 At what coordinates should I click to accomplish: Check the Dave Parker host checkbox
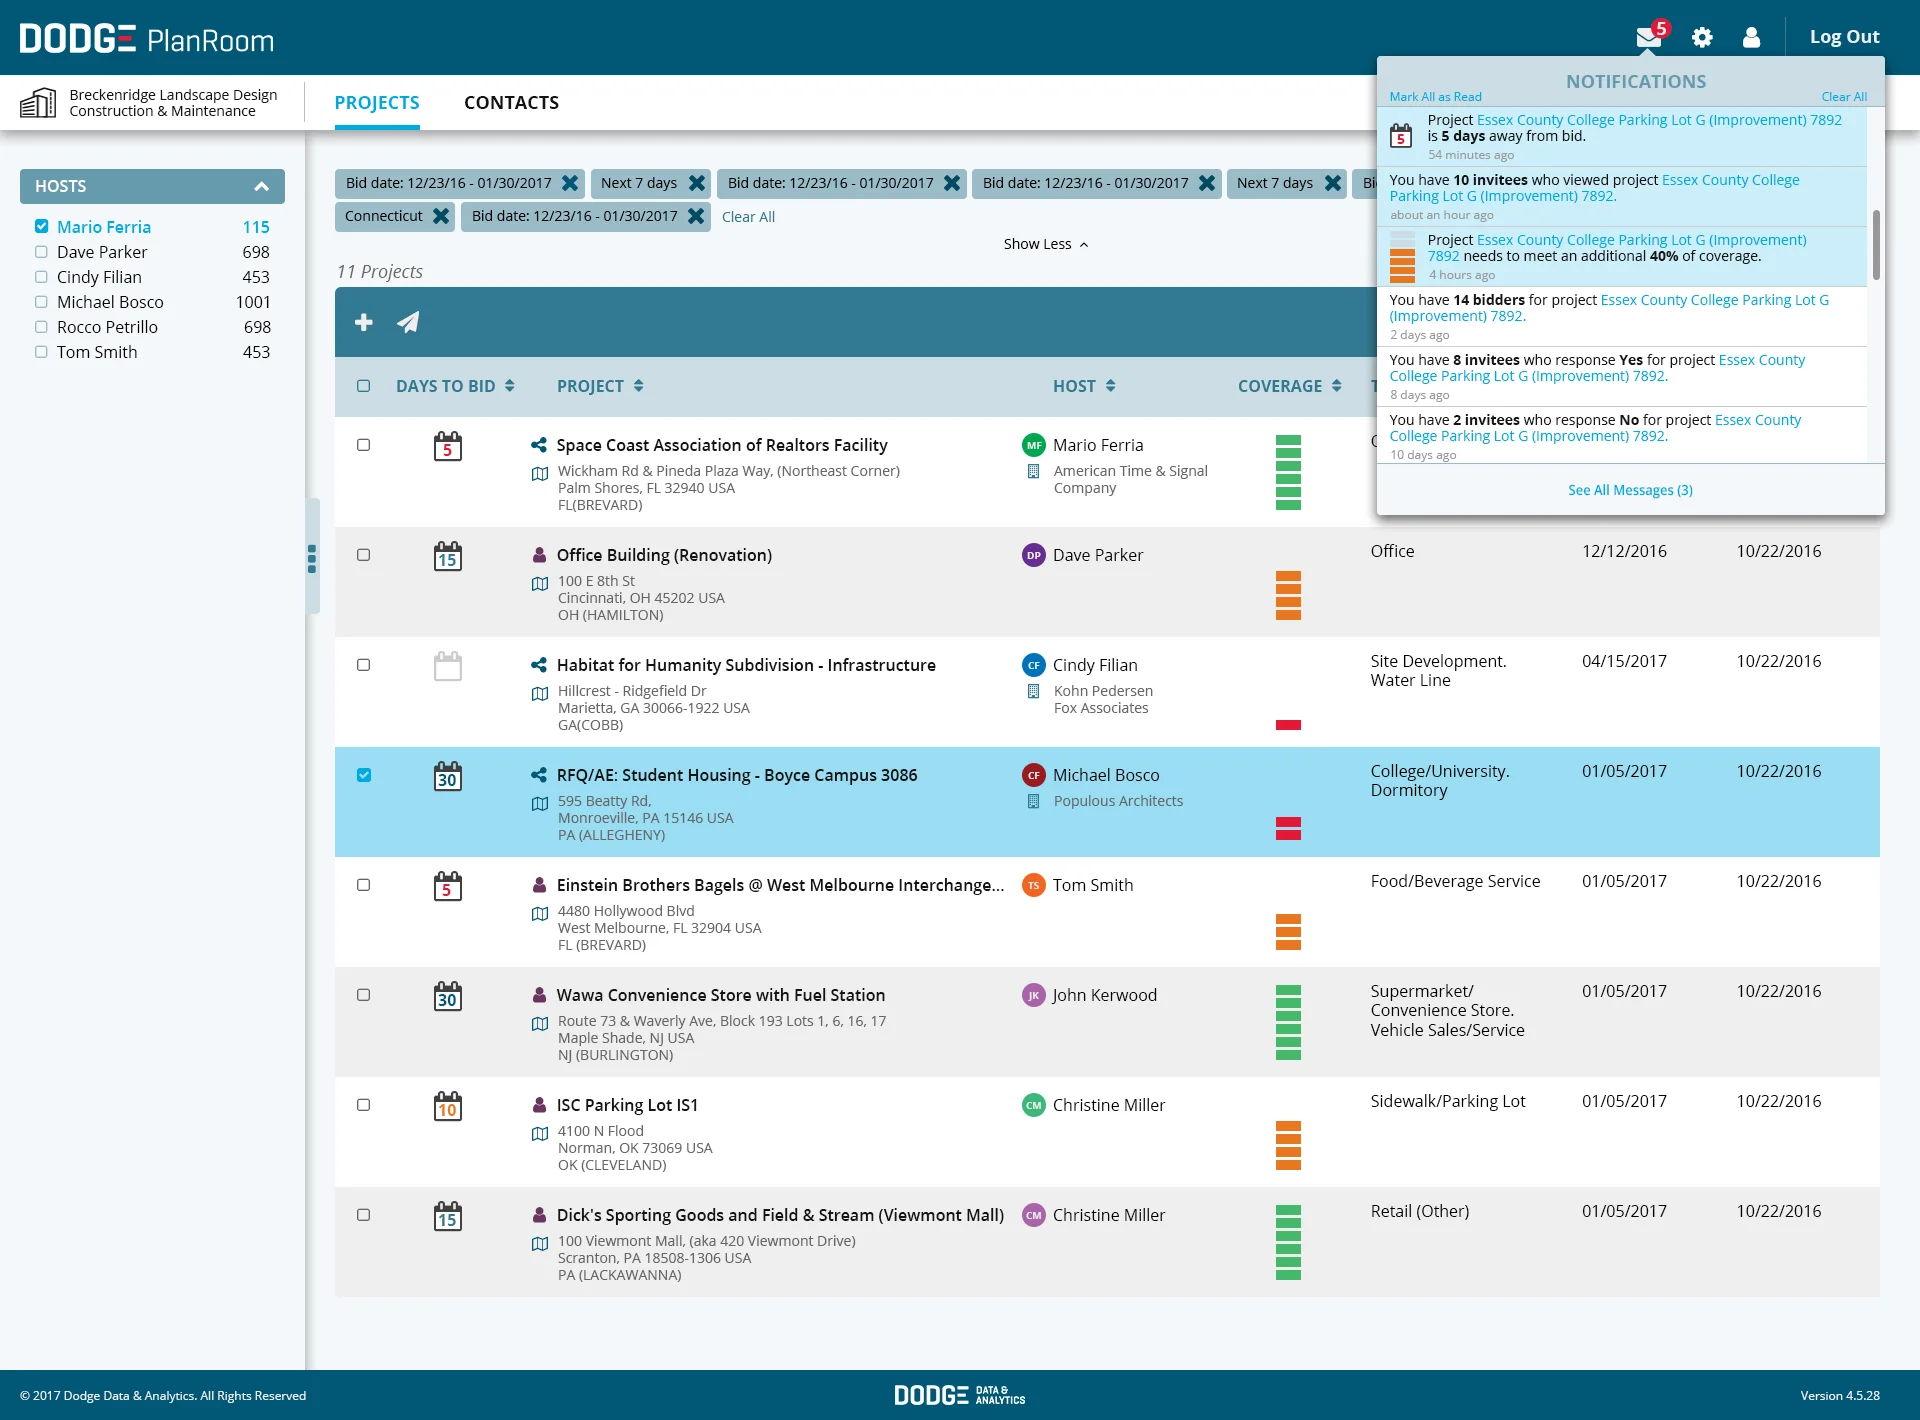pos(41,252)
